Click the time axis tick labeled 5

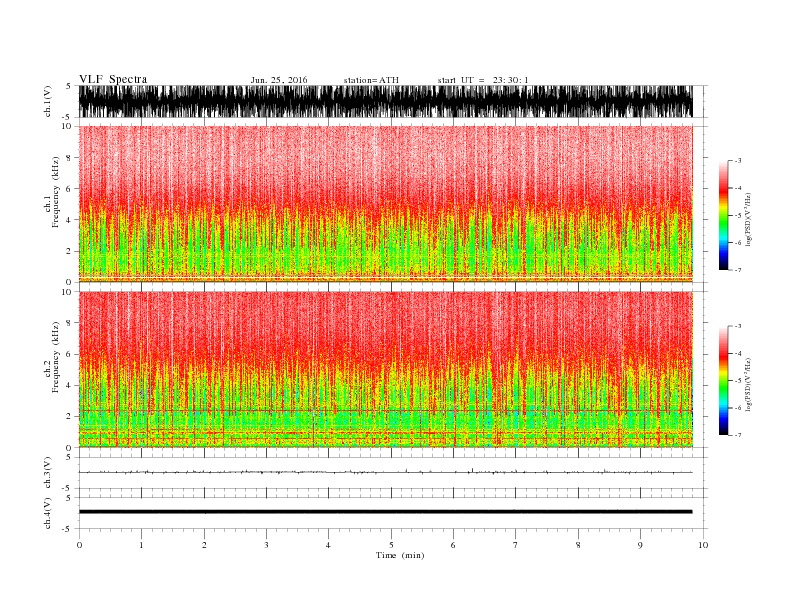(x=391, y=545)
